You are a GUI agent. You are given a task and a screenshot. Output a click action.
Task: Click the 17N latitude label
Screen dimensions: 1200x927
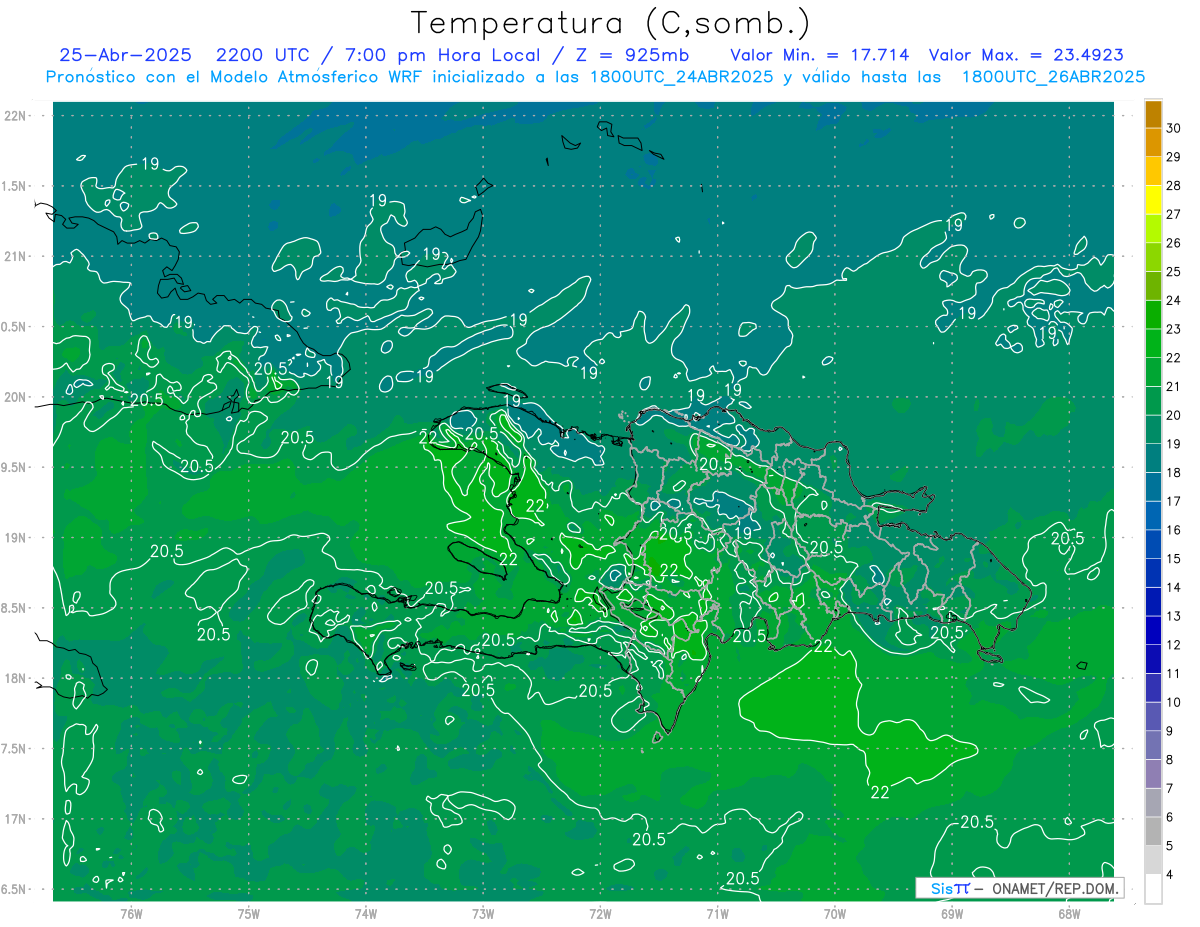point(14,819)
